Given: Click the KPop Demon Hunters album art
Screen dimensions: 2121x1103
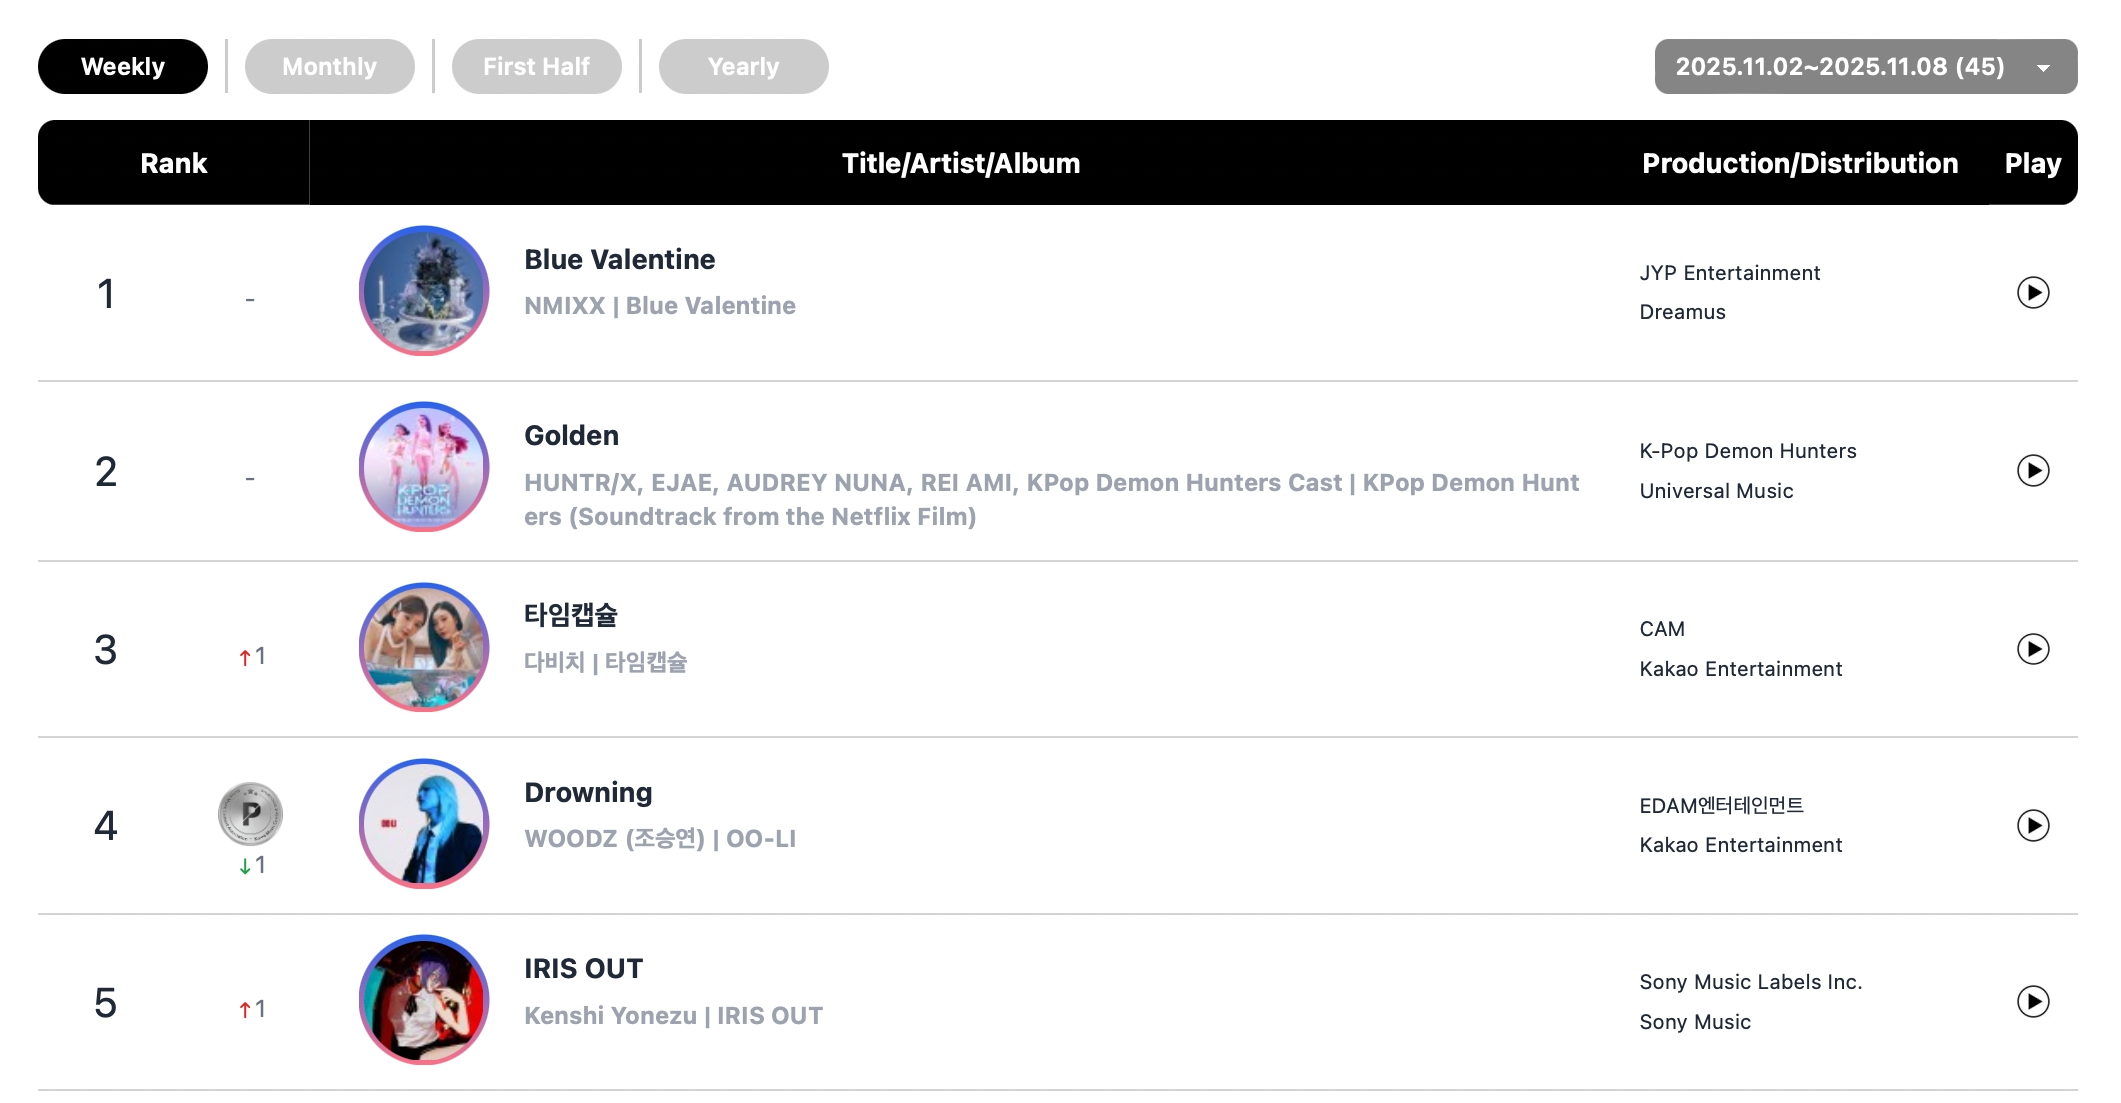Looking at the screenshot, I should (x=424, y=467).
